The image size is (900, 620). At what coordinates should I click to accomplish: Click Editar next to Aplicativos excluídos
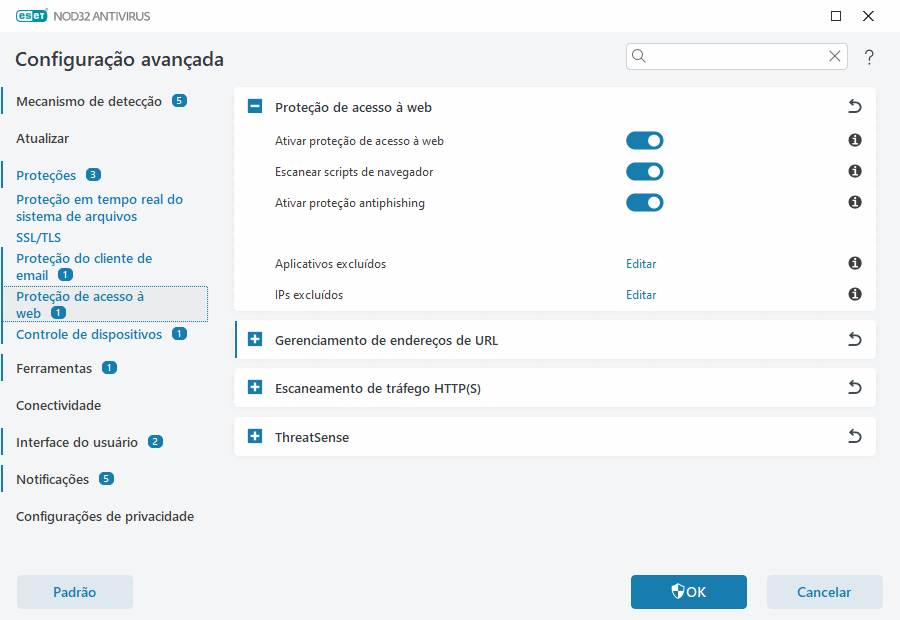[640, 263]
